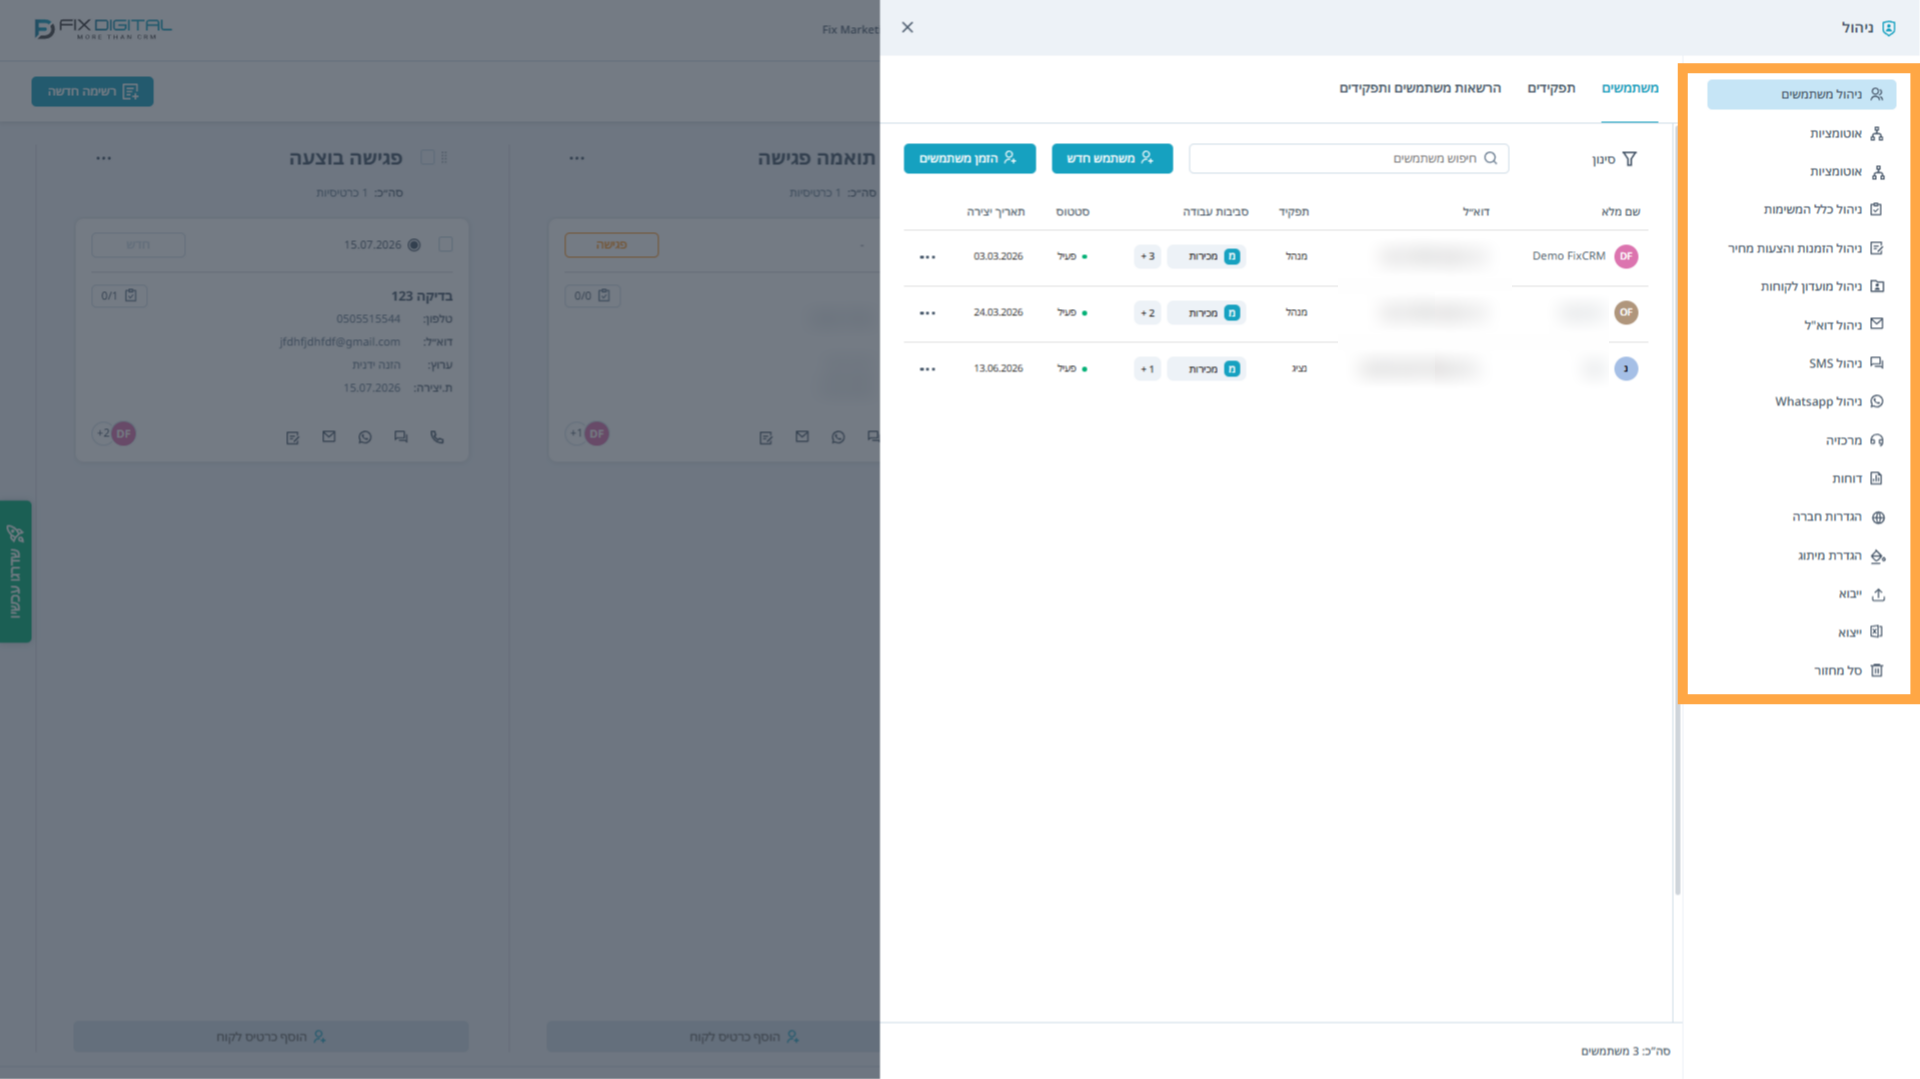Screen dimensions: 1920x1079
Task: Tick the 'פגישה בוצעה' column checkbox in background board
Action: pyautogui.click(x=428, y=157)
